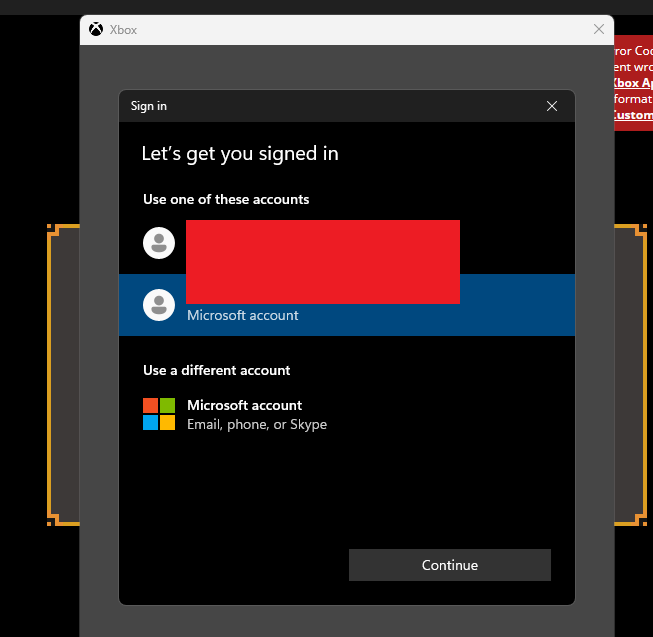Click 'Let's get you signed in' title

pyautogui.click(x=240, y=154)
